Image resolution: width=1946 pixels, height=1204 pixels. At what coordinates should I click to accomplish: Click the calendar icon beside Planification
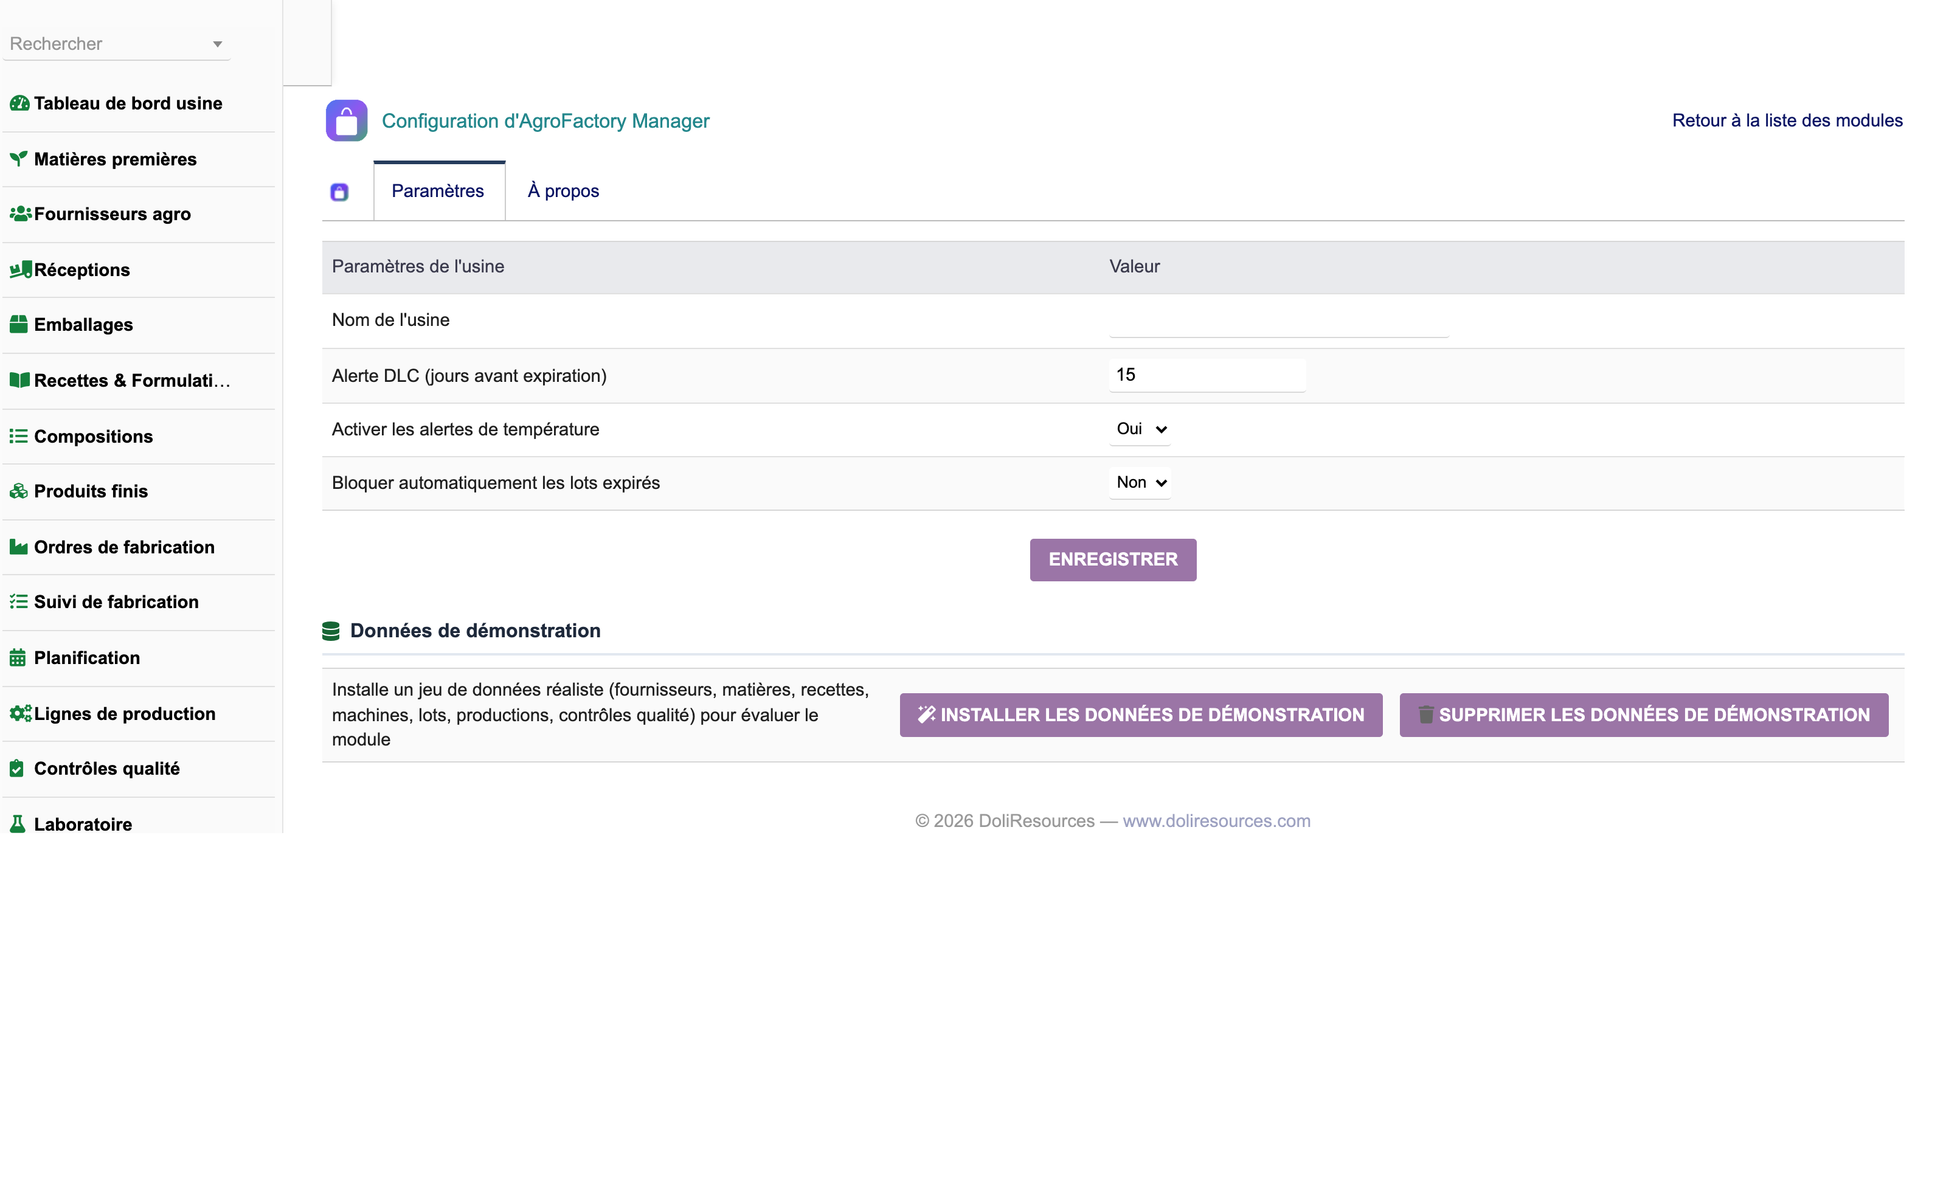click(x=18, y=658)
